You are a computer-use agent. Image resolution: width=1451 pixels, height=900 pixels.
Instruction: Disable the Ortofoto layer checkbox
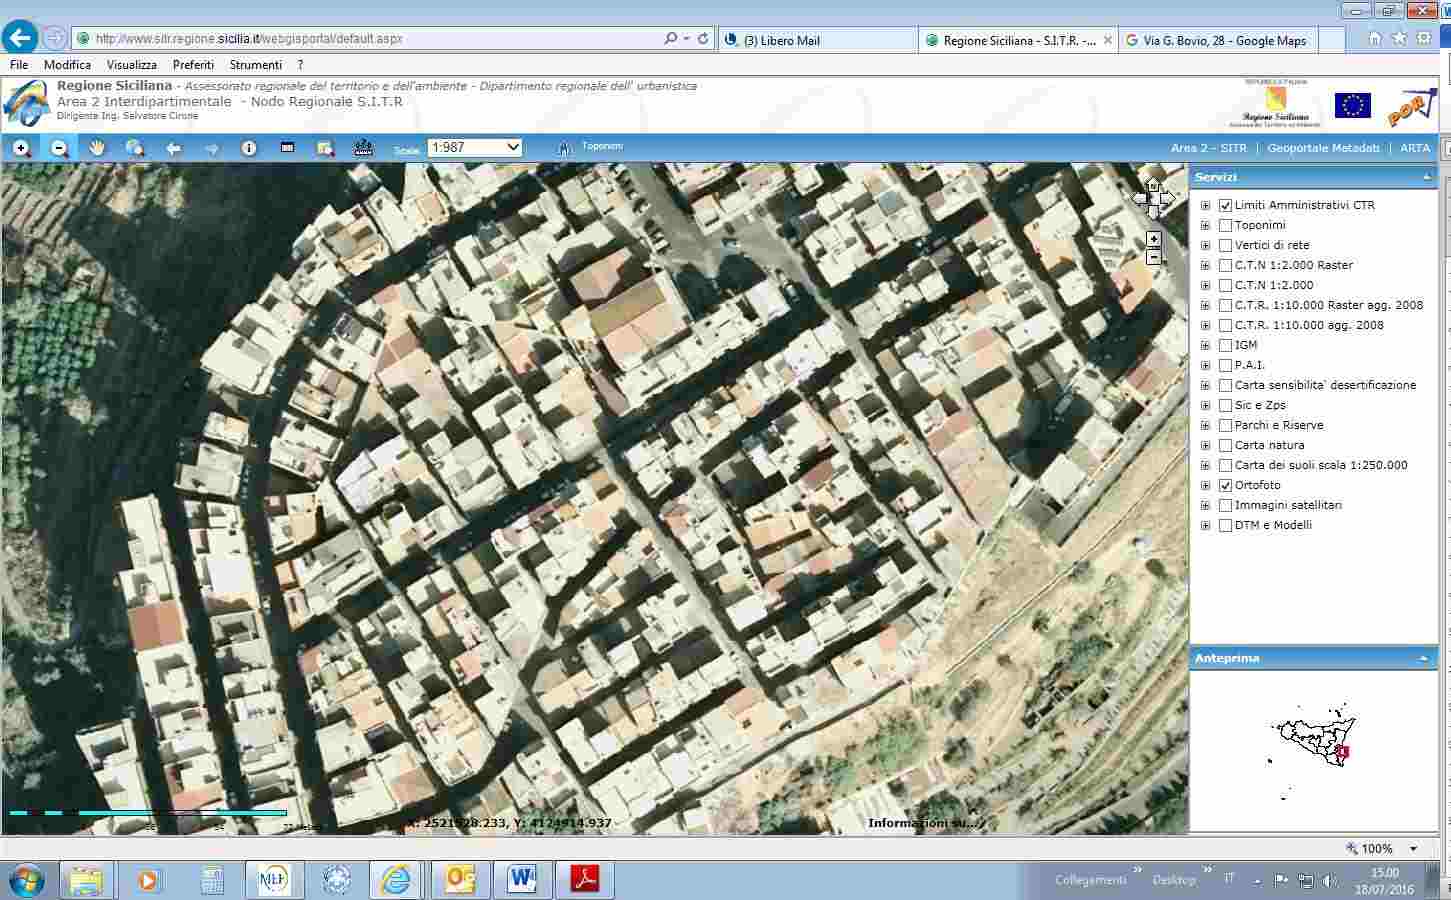pyautogui.click(x=1225, y=485)
